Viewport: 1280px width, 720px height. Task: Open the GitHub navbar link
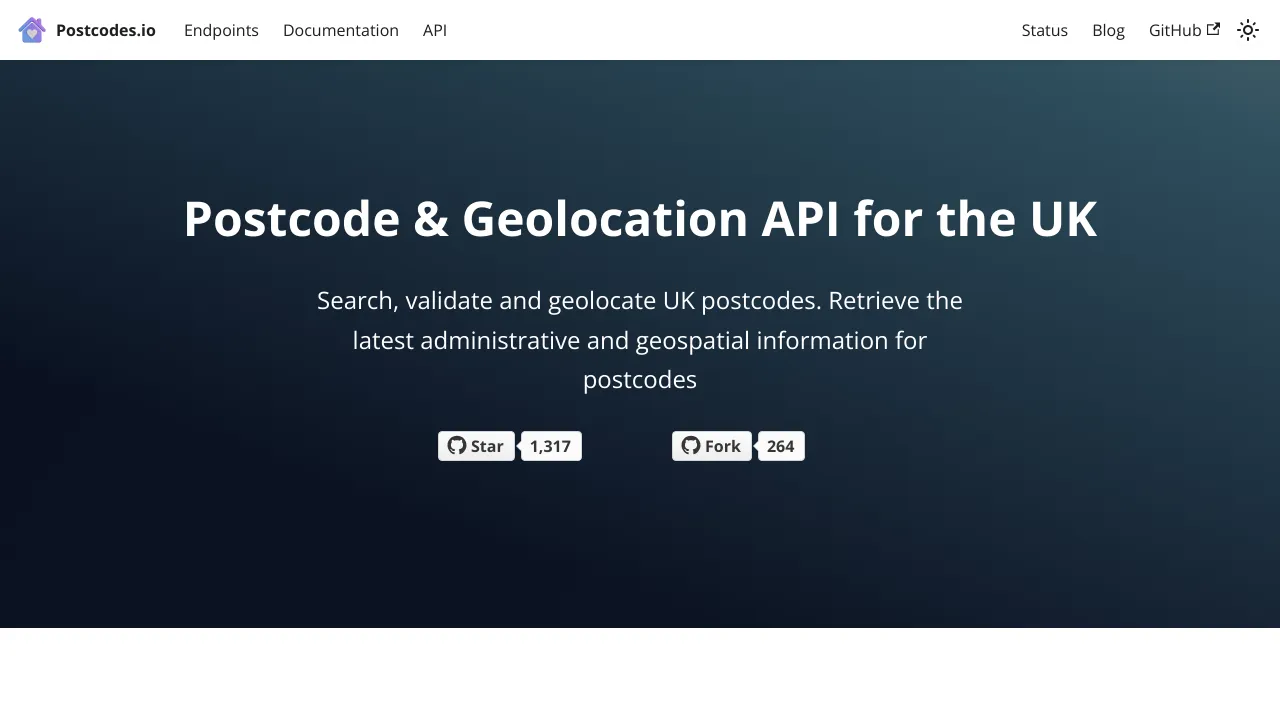(x=1184, y=30)
